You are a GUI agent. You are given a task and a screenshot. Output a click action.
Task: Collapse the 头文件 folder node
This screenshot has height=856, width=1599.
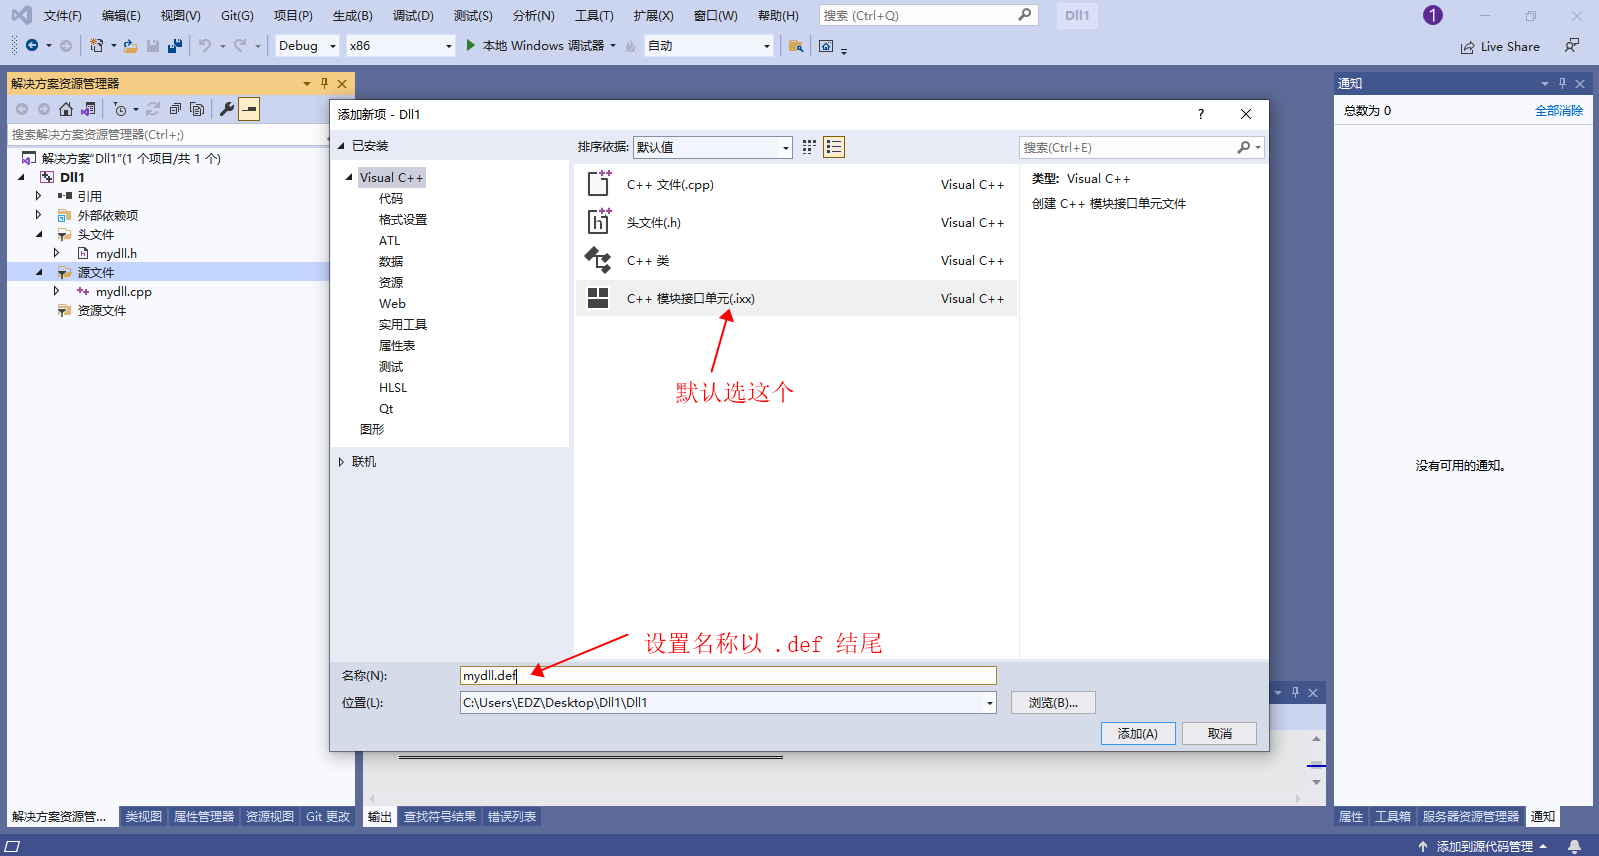click(x=39, y=234)
